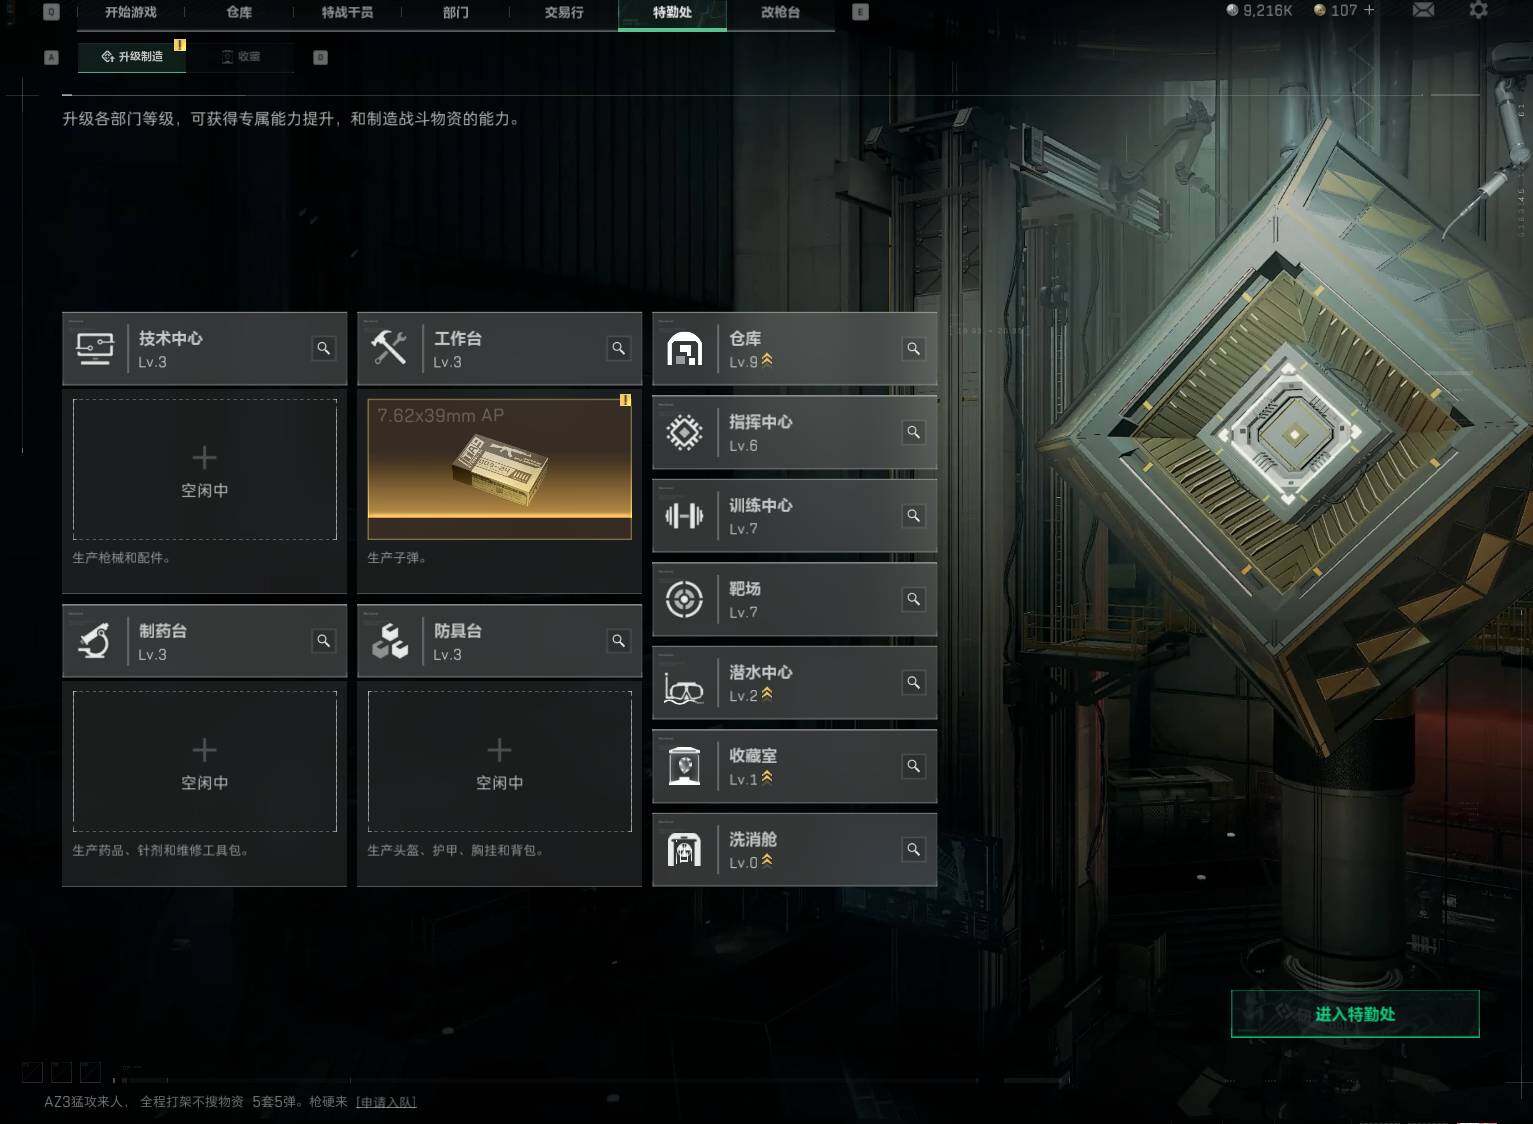Inspect 指挥中心 with its magnifier icon
Viewport: 1533px width, 1124px height.
(x=913, y=432)
